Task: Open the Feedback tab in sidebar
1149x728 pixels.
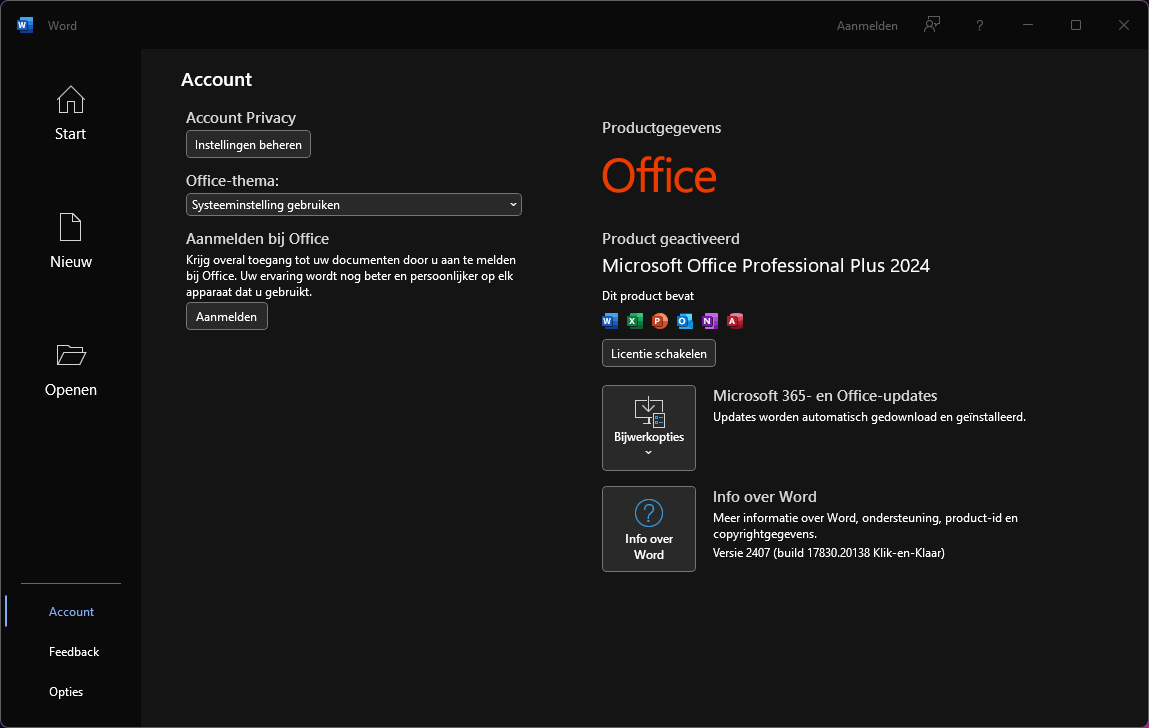Action: [74, 652]
